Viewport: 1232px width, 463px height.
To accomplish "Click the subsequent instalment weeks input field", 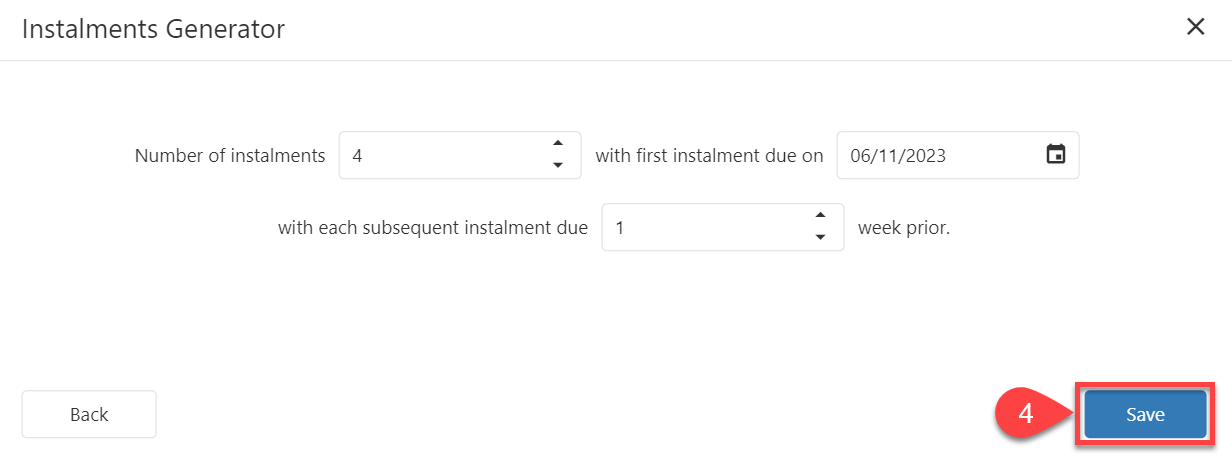I will pos(700,228).
